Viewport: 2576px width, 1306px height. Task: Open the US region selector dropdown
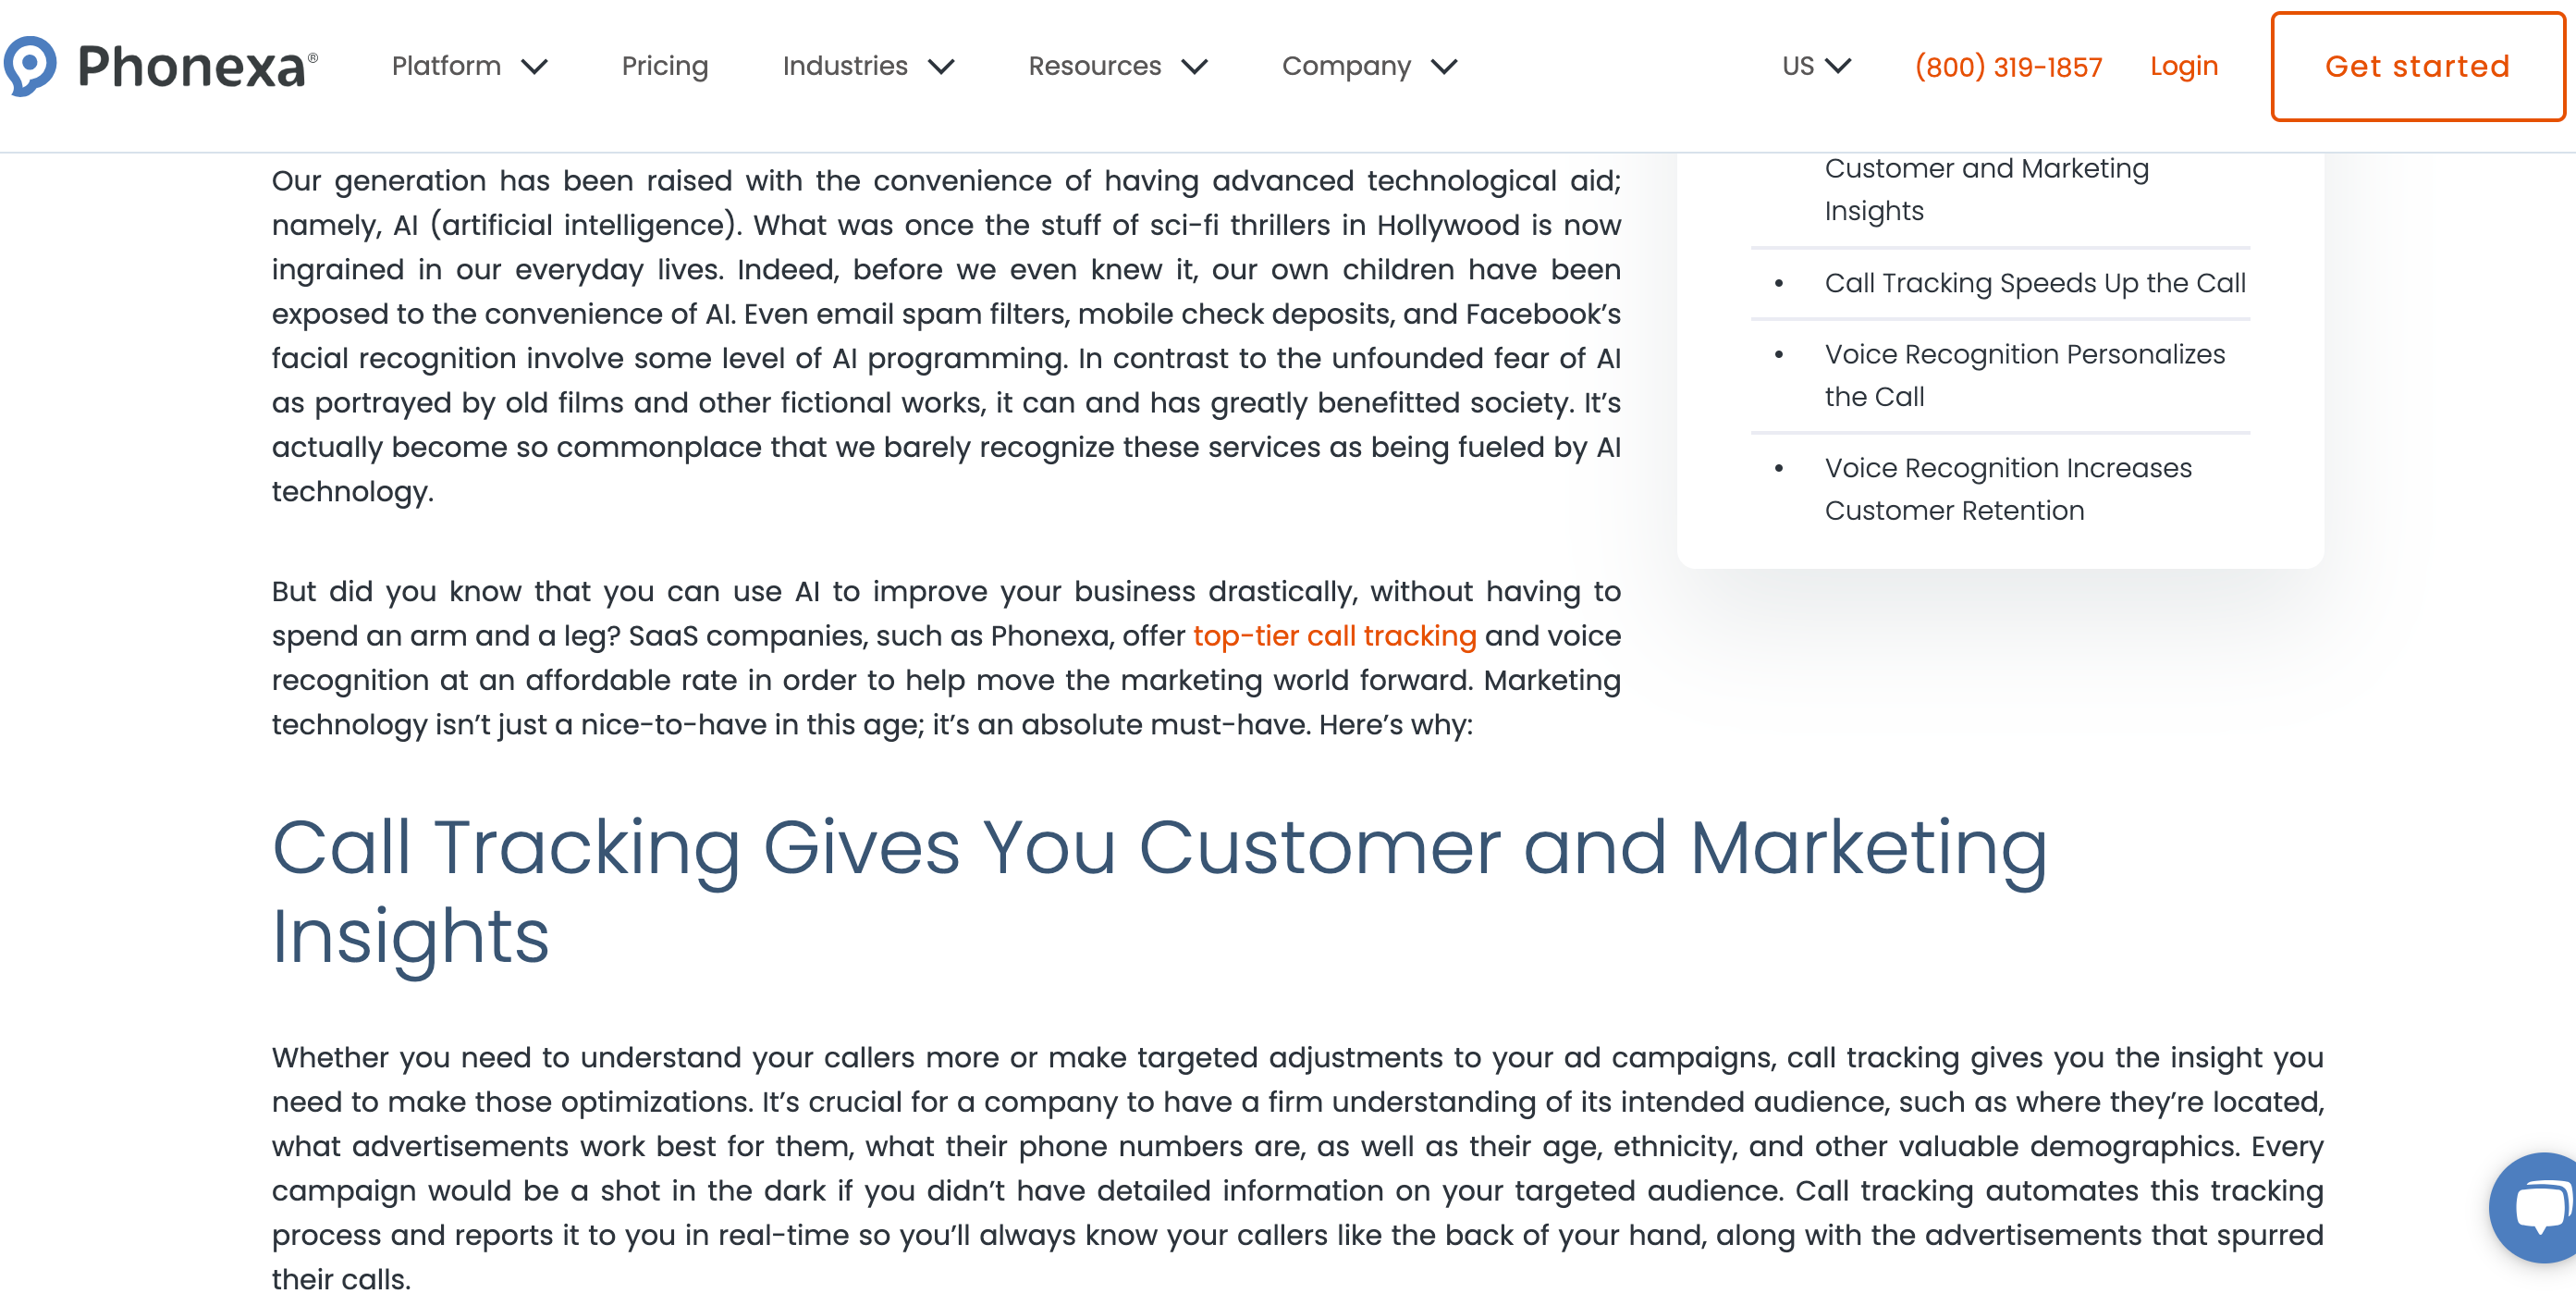(1815, 67)
